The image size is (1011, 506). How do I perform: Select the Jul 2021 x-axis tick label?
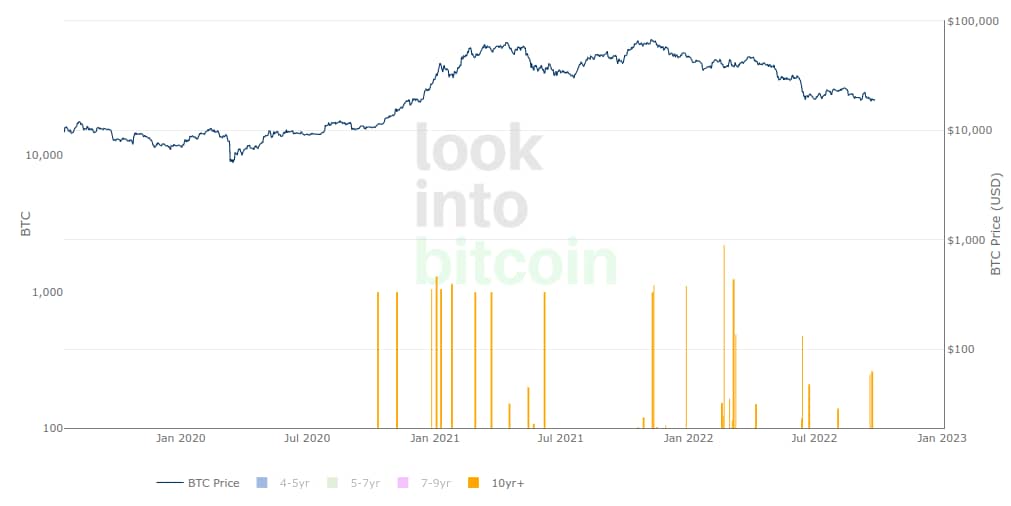click(x=560, y=438)
